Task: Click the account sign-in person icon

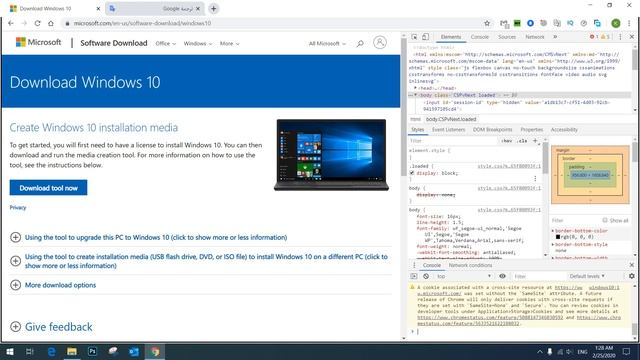Action: 380,42
